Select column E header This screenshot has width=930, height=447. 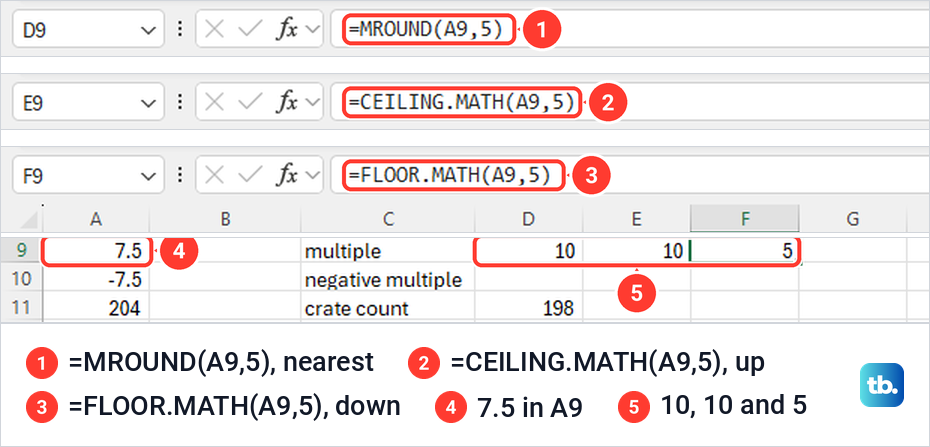(x=636, y=219)
